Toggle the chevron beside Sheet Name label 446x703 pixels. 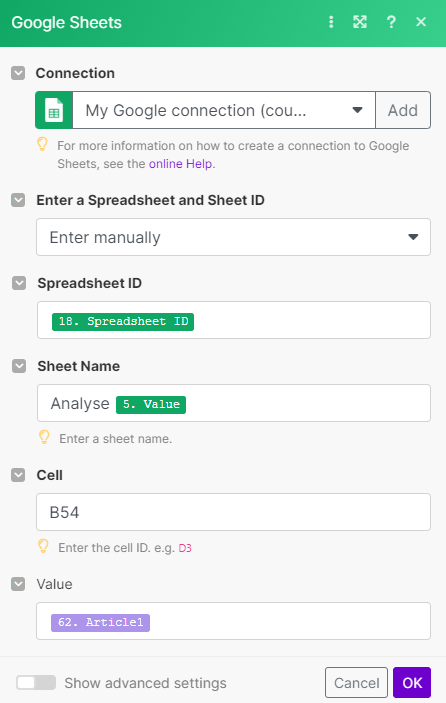click(x=19, y=366)
